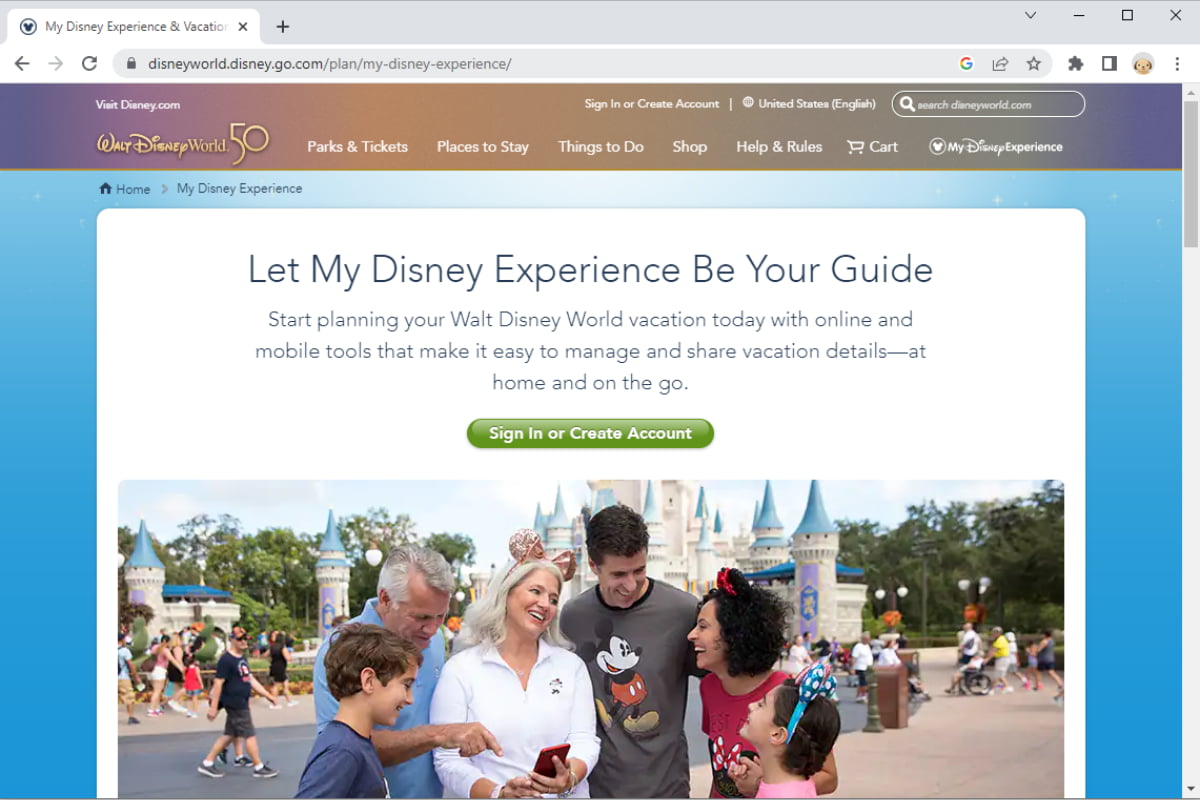This screenshot has height=800, width=1200.
Task: Open the Shop menu
Action: pyautogui.click(x=690, y=147)
